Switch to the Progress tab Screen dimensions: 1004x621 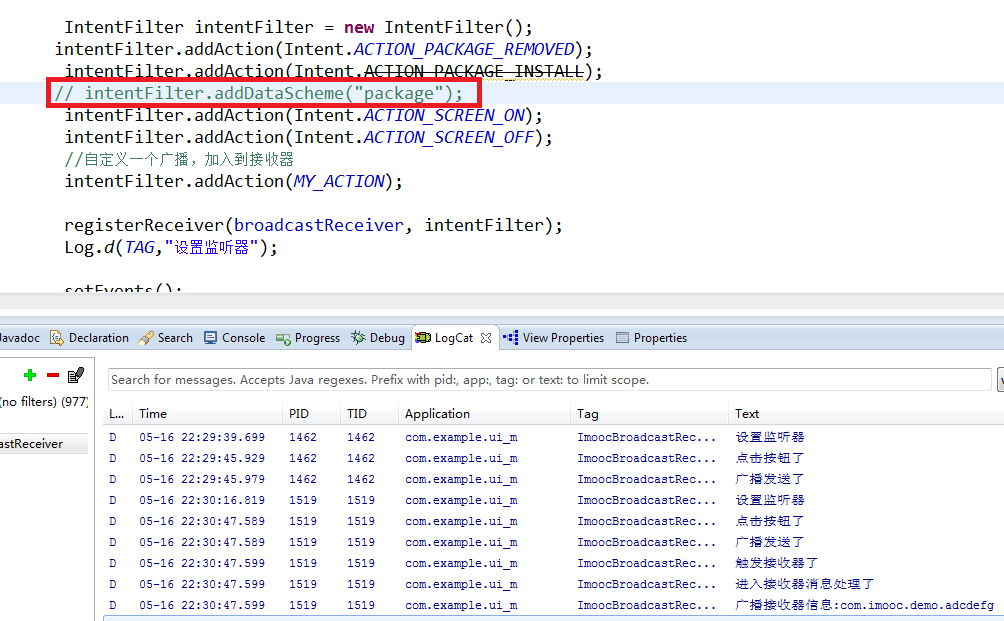(308, 338)
